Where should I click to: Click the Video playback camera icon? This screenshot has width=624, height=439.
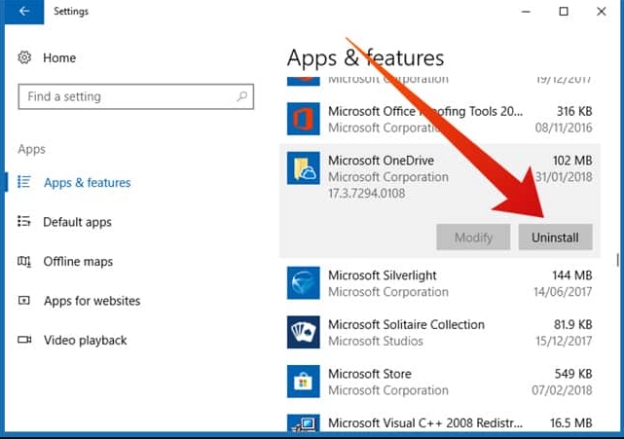(x=24, y=339)
